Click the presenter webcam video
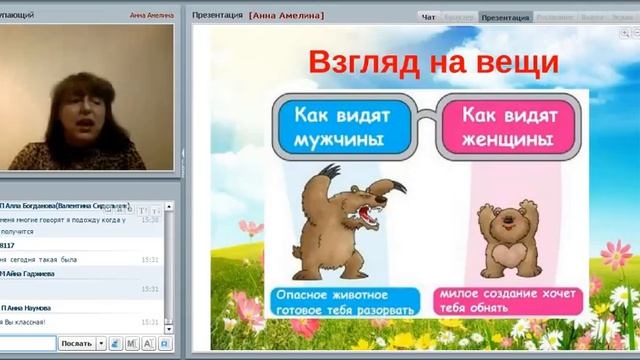 click(x=86, y=97)
